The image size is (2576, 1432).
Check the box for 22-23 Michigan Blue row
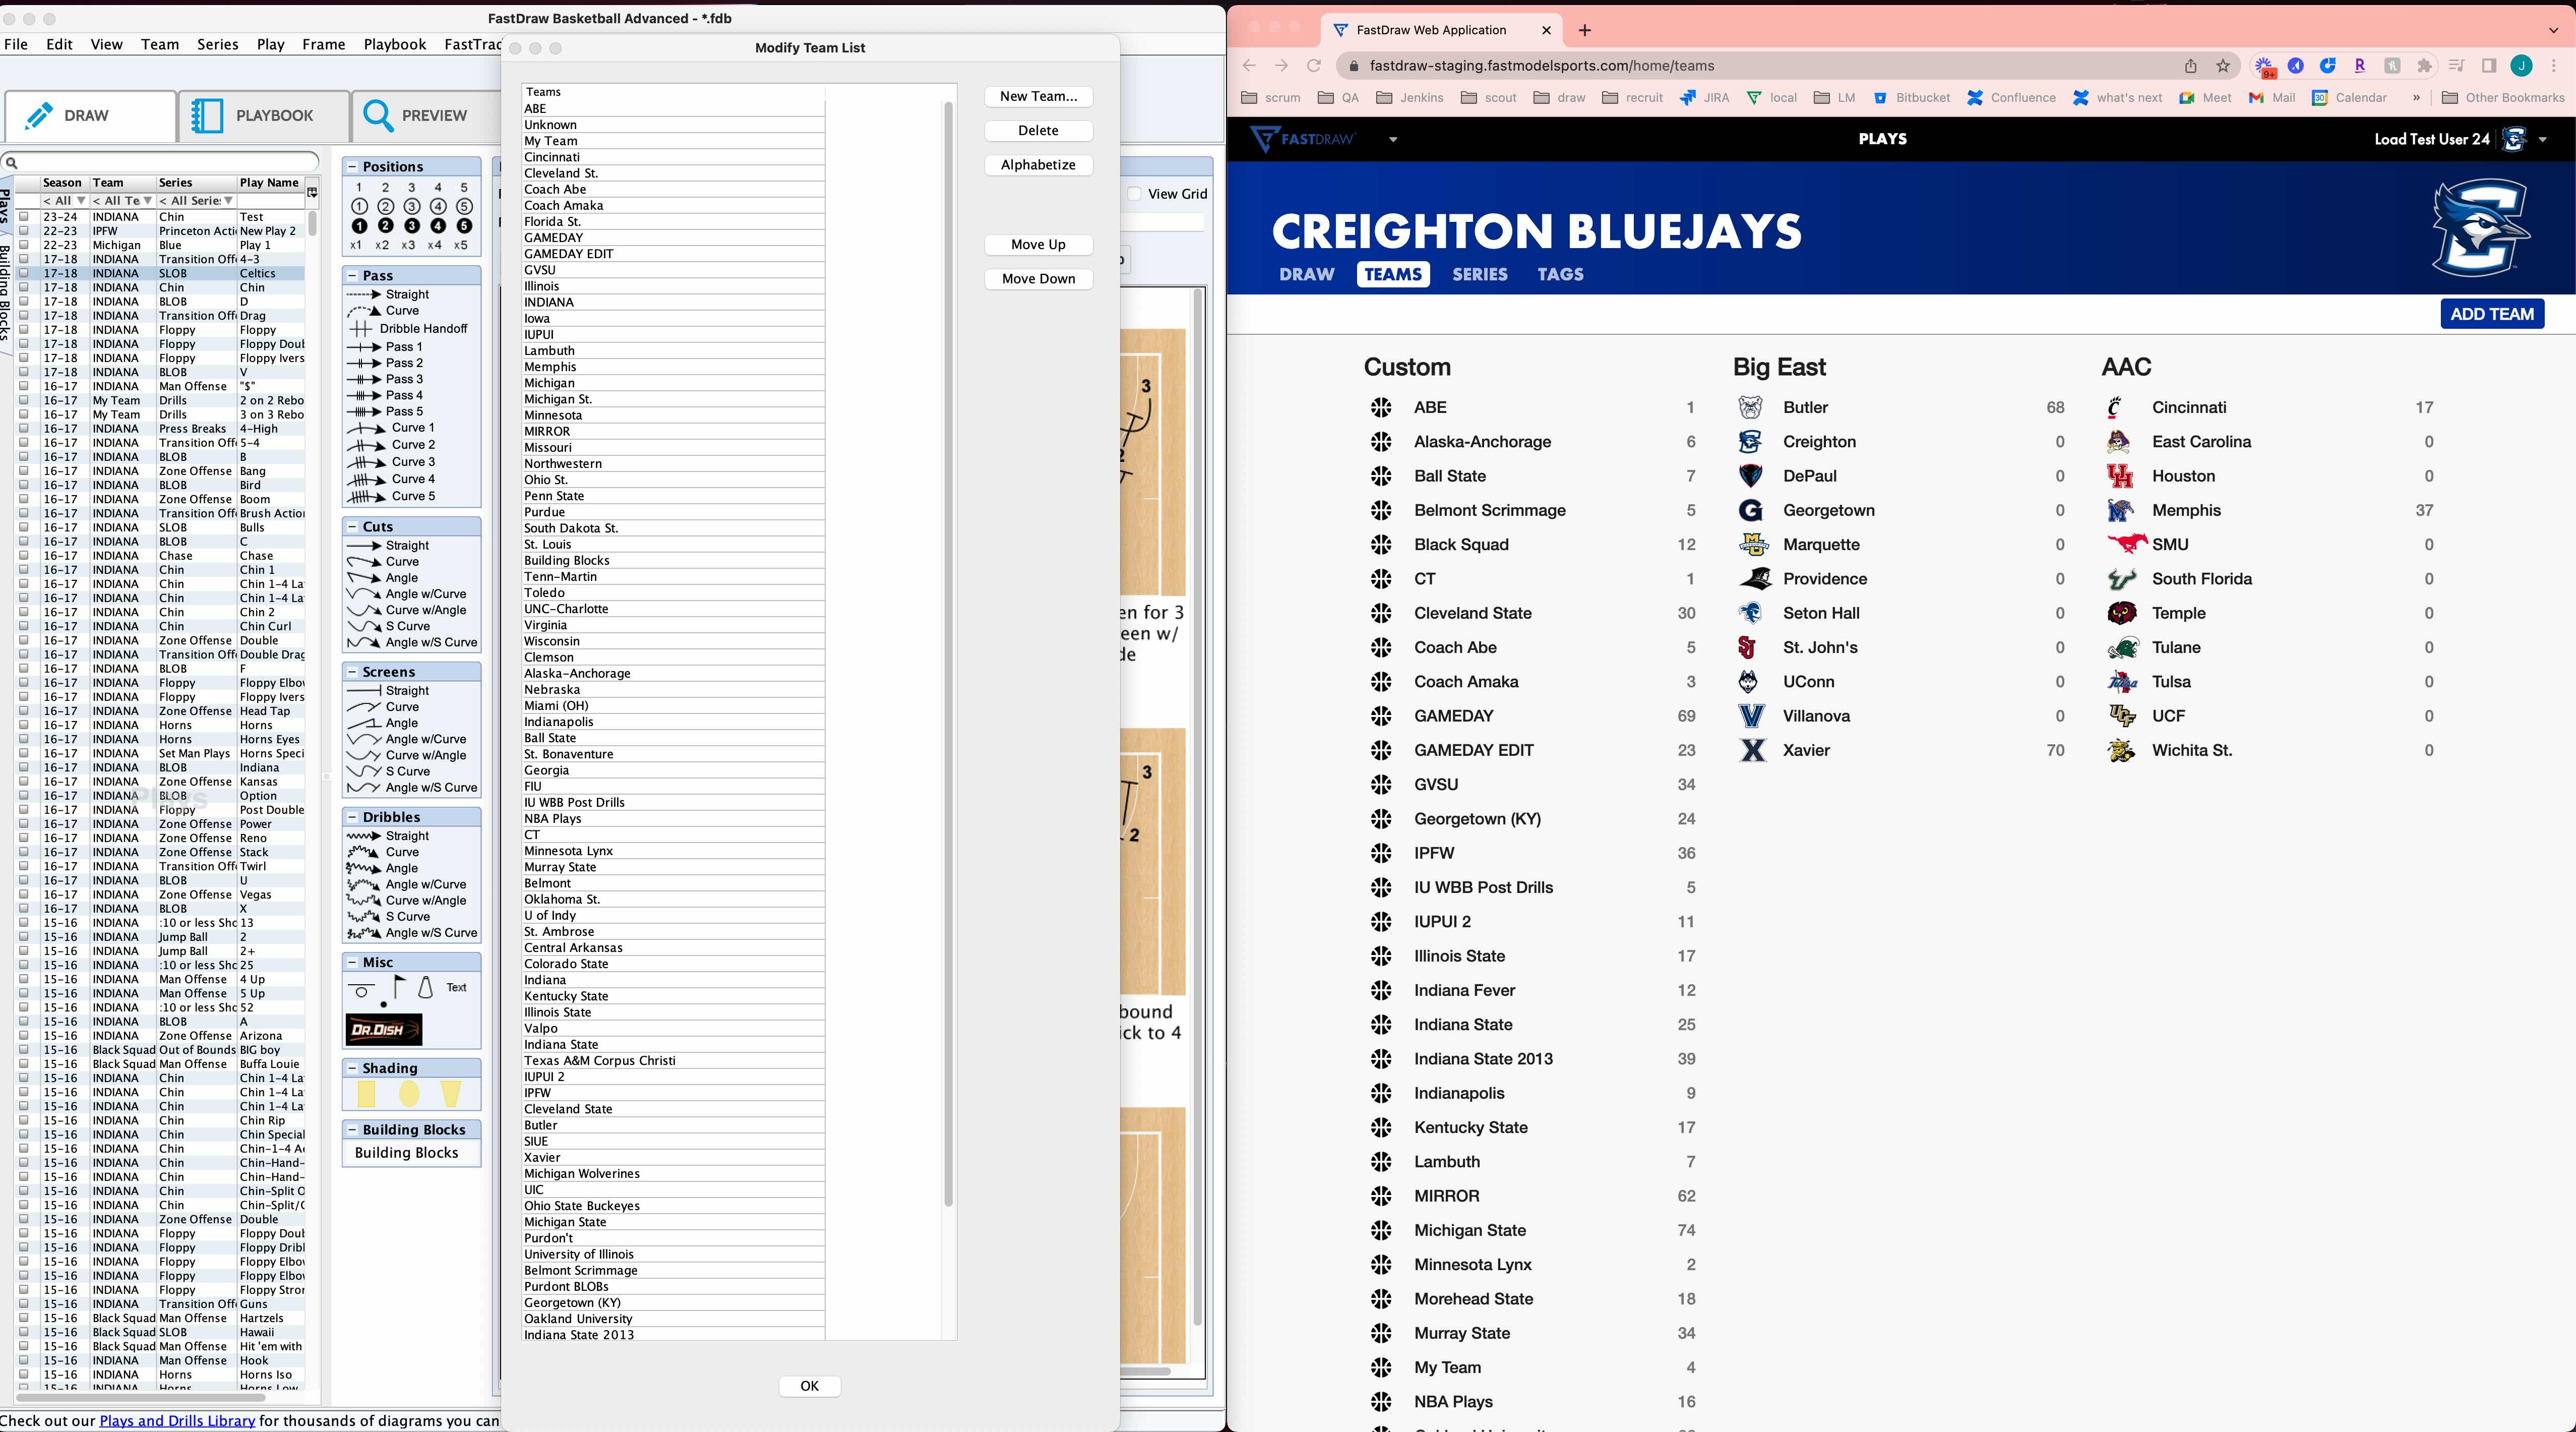coord(24,245)
